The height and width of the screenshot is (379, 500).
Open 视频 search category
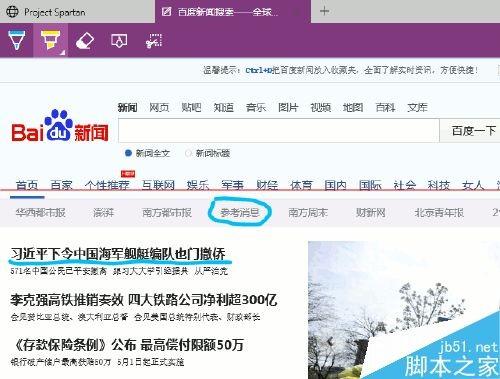pyautogui.click(x=321, y=107)
